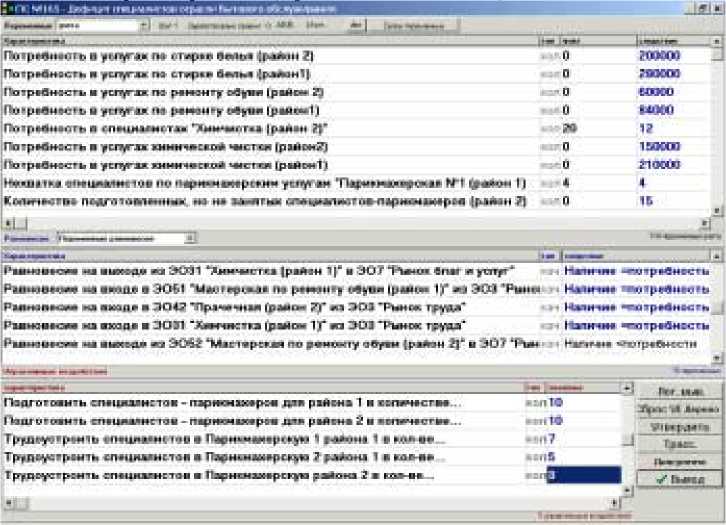This screenshot has height=525, width=726.
Task: Click value 7 in the Парикмахерскую 1 района 1 row
Action: (551, 439)
